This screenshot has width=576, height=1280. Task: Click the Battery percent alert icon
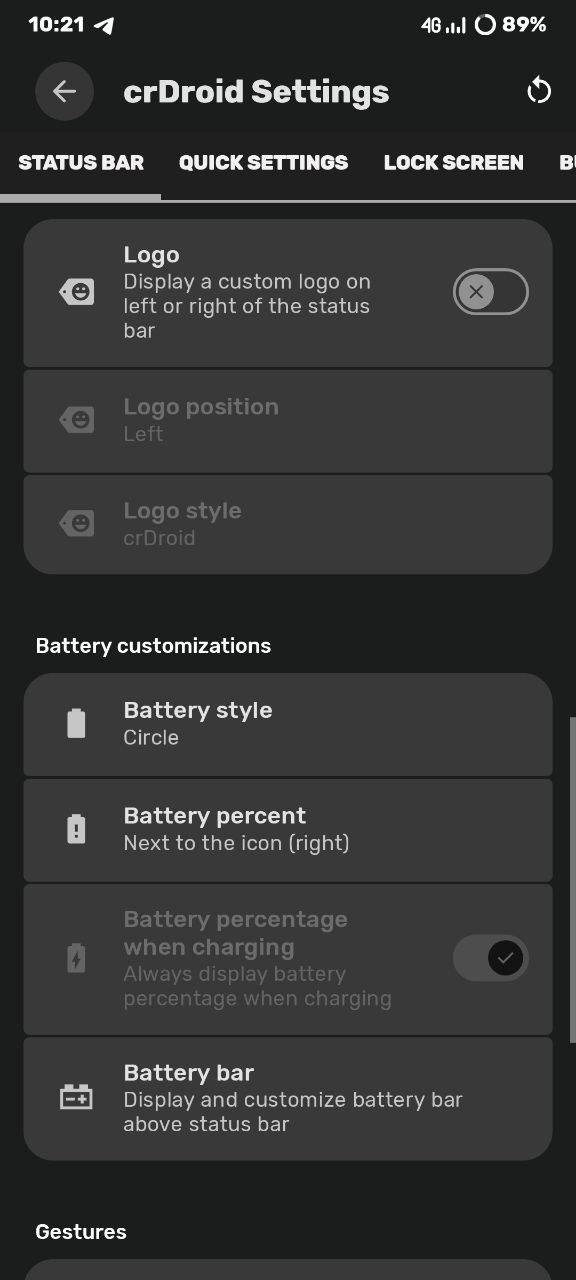click(76, 829)
